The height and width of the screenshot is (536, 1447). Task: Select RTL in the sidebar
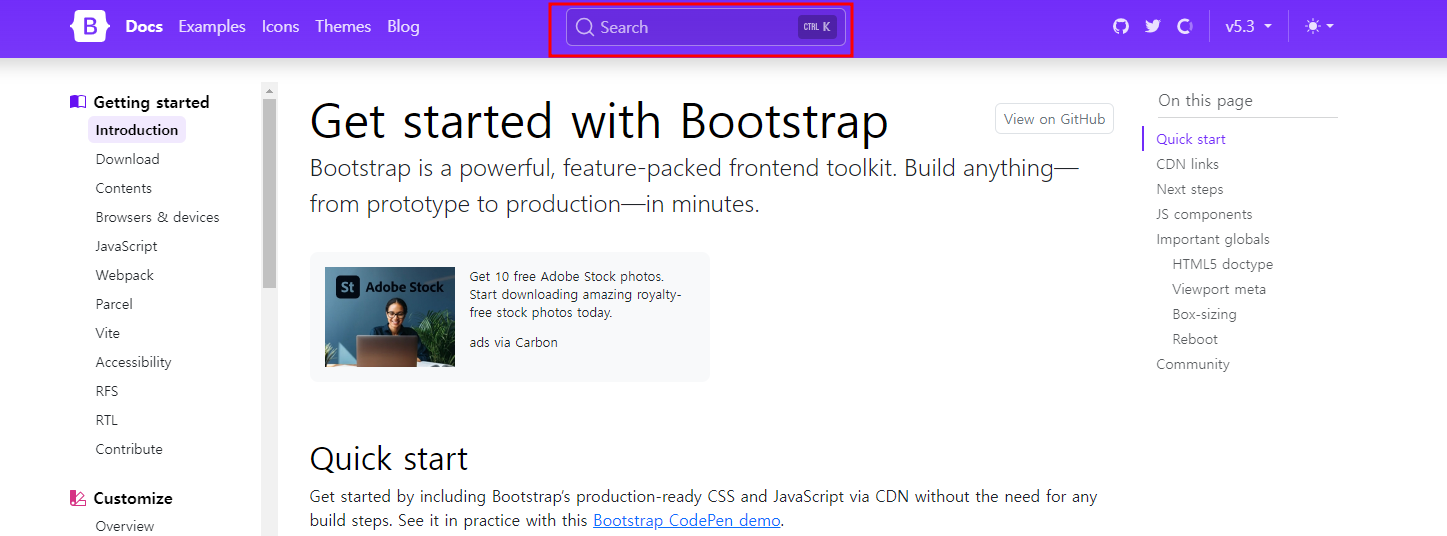(x=107, y=420)
